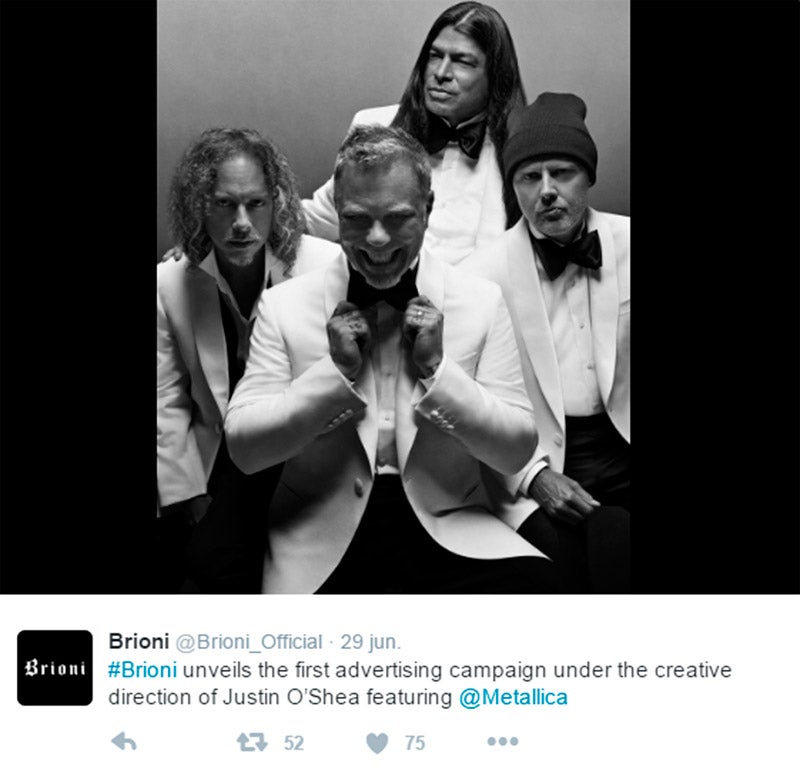This screenshot has width=800, height=777.
Task: Click the black beanie hat in the photo
Action: 550,135
